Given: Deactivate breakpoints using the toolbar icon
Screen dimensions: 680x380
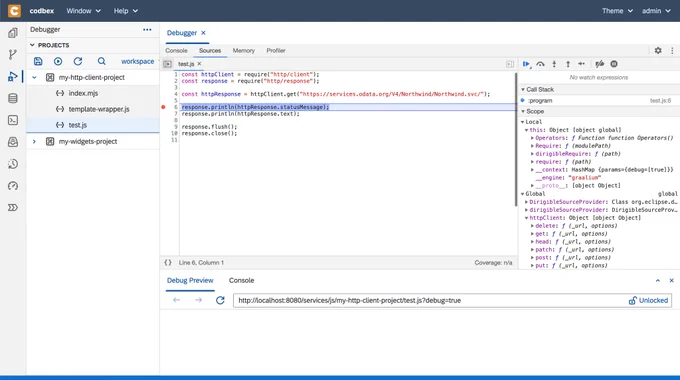Looking at the screenshot, I should [600, 64].
